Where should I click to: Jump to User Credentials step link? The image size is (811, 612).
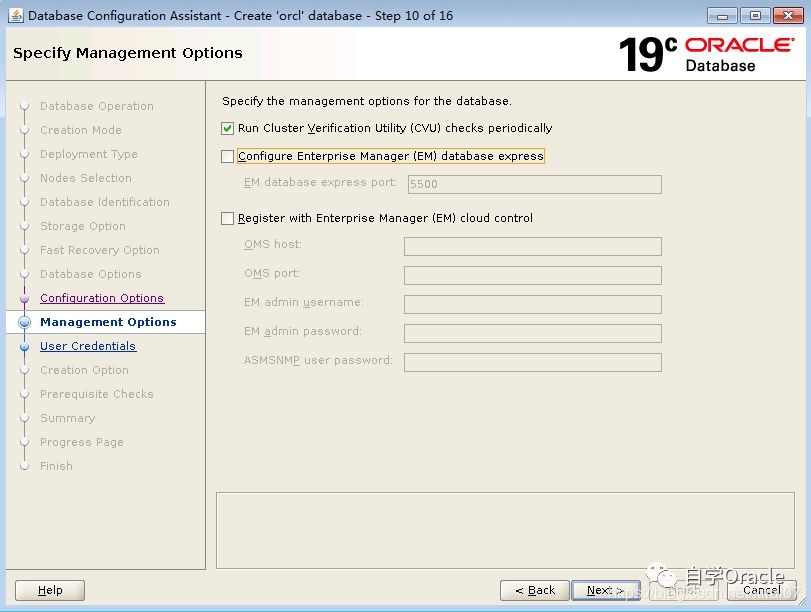(88, 346)
